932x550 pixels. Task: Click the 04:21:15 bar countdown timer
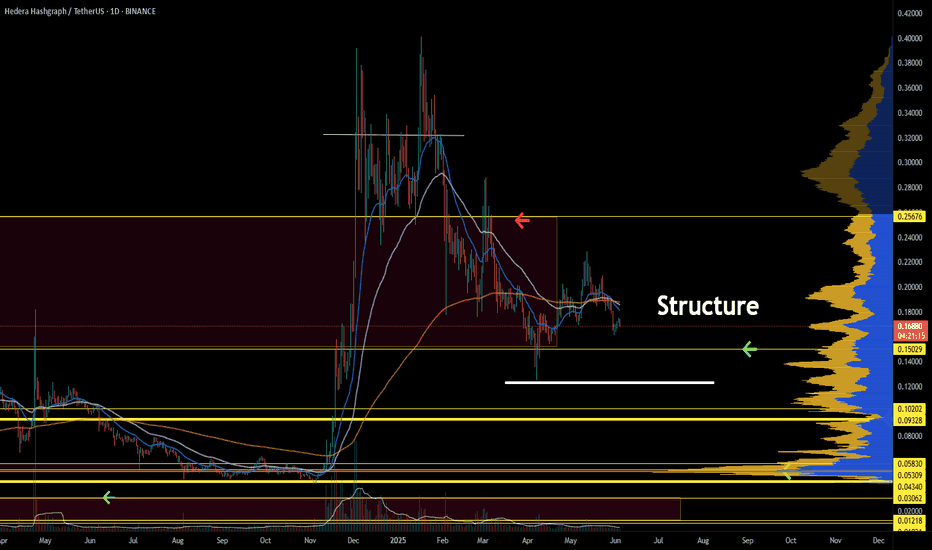click(x=910, y=335)
